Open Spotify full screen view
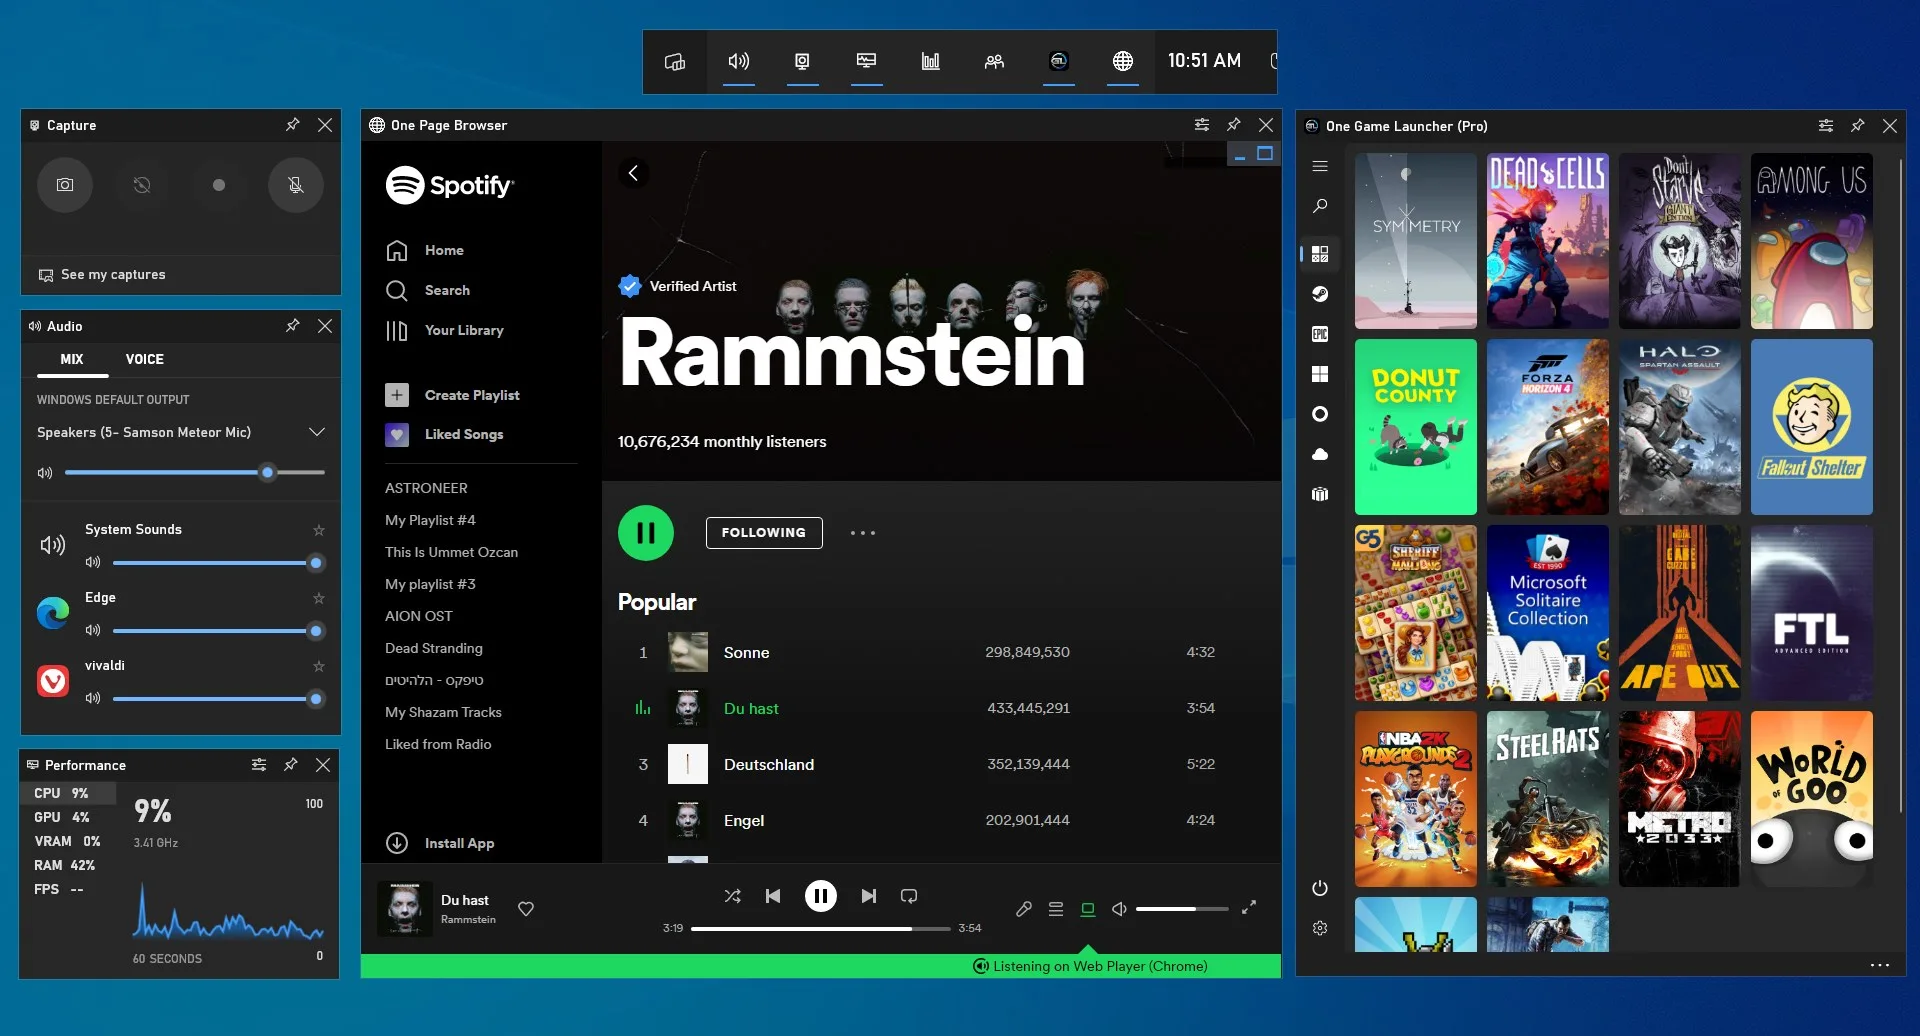The width and height of the screenshot is (1920, 1036). [x=1249, y=908]
